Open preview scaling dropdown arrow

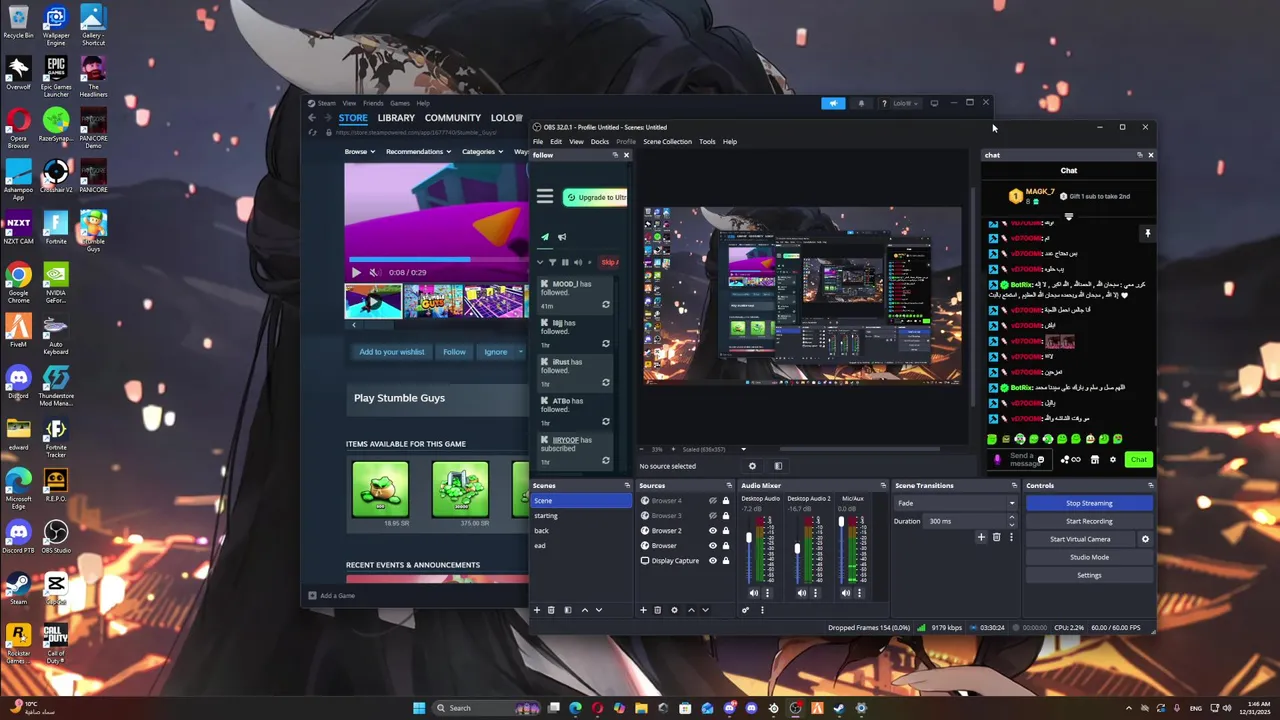pyautogui.click(x=743, y=449)
